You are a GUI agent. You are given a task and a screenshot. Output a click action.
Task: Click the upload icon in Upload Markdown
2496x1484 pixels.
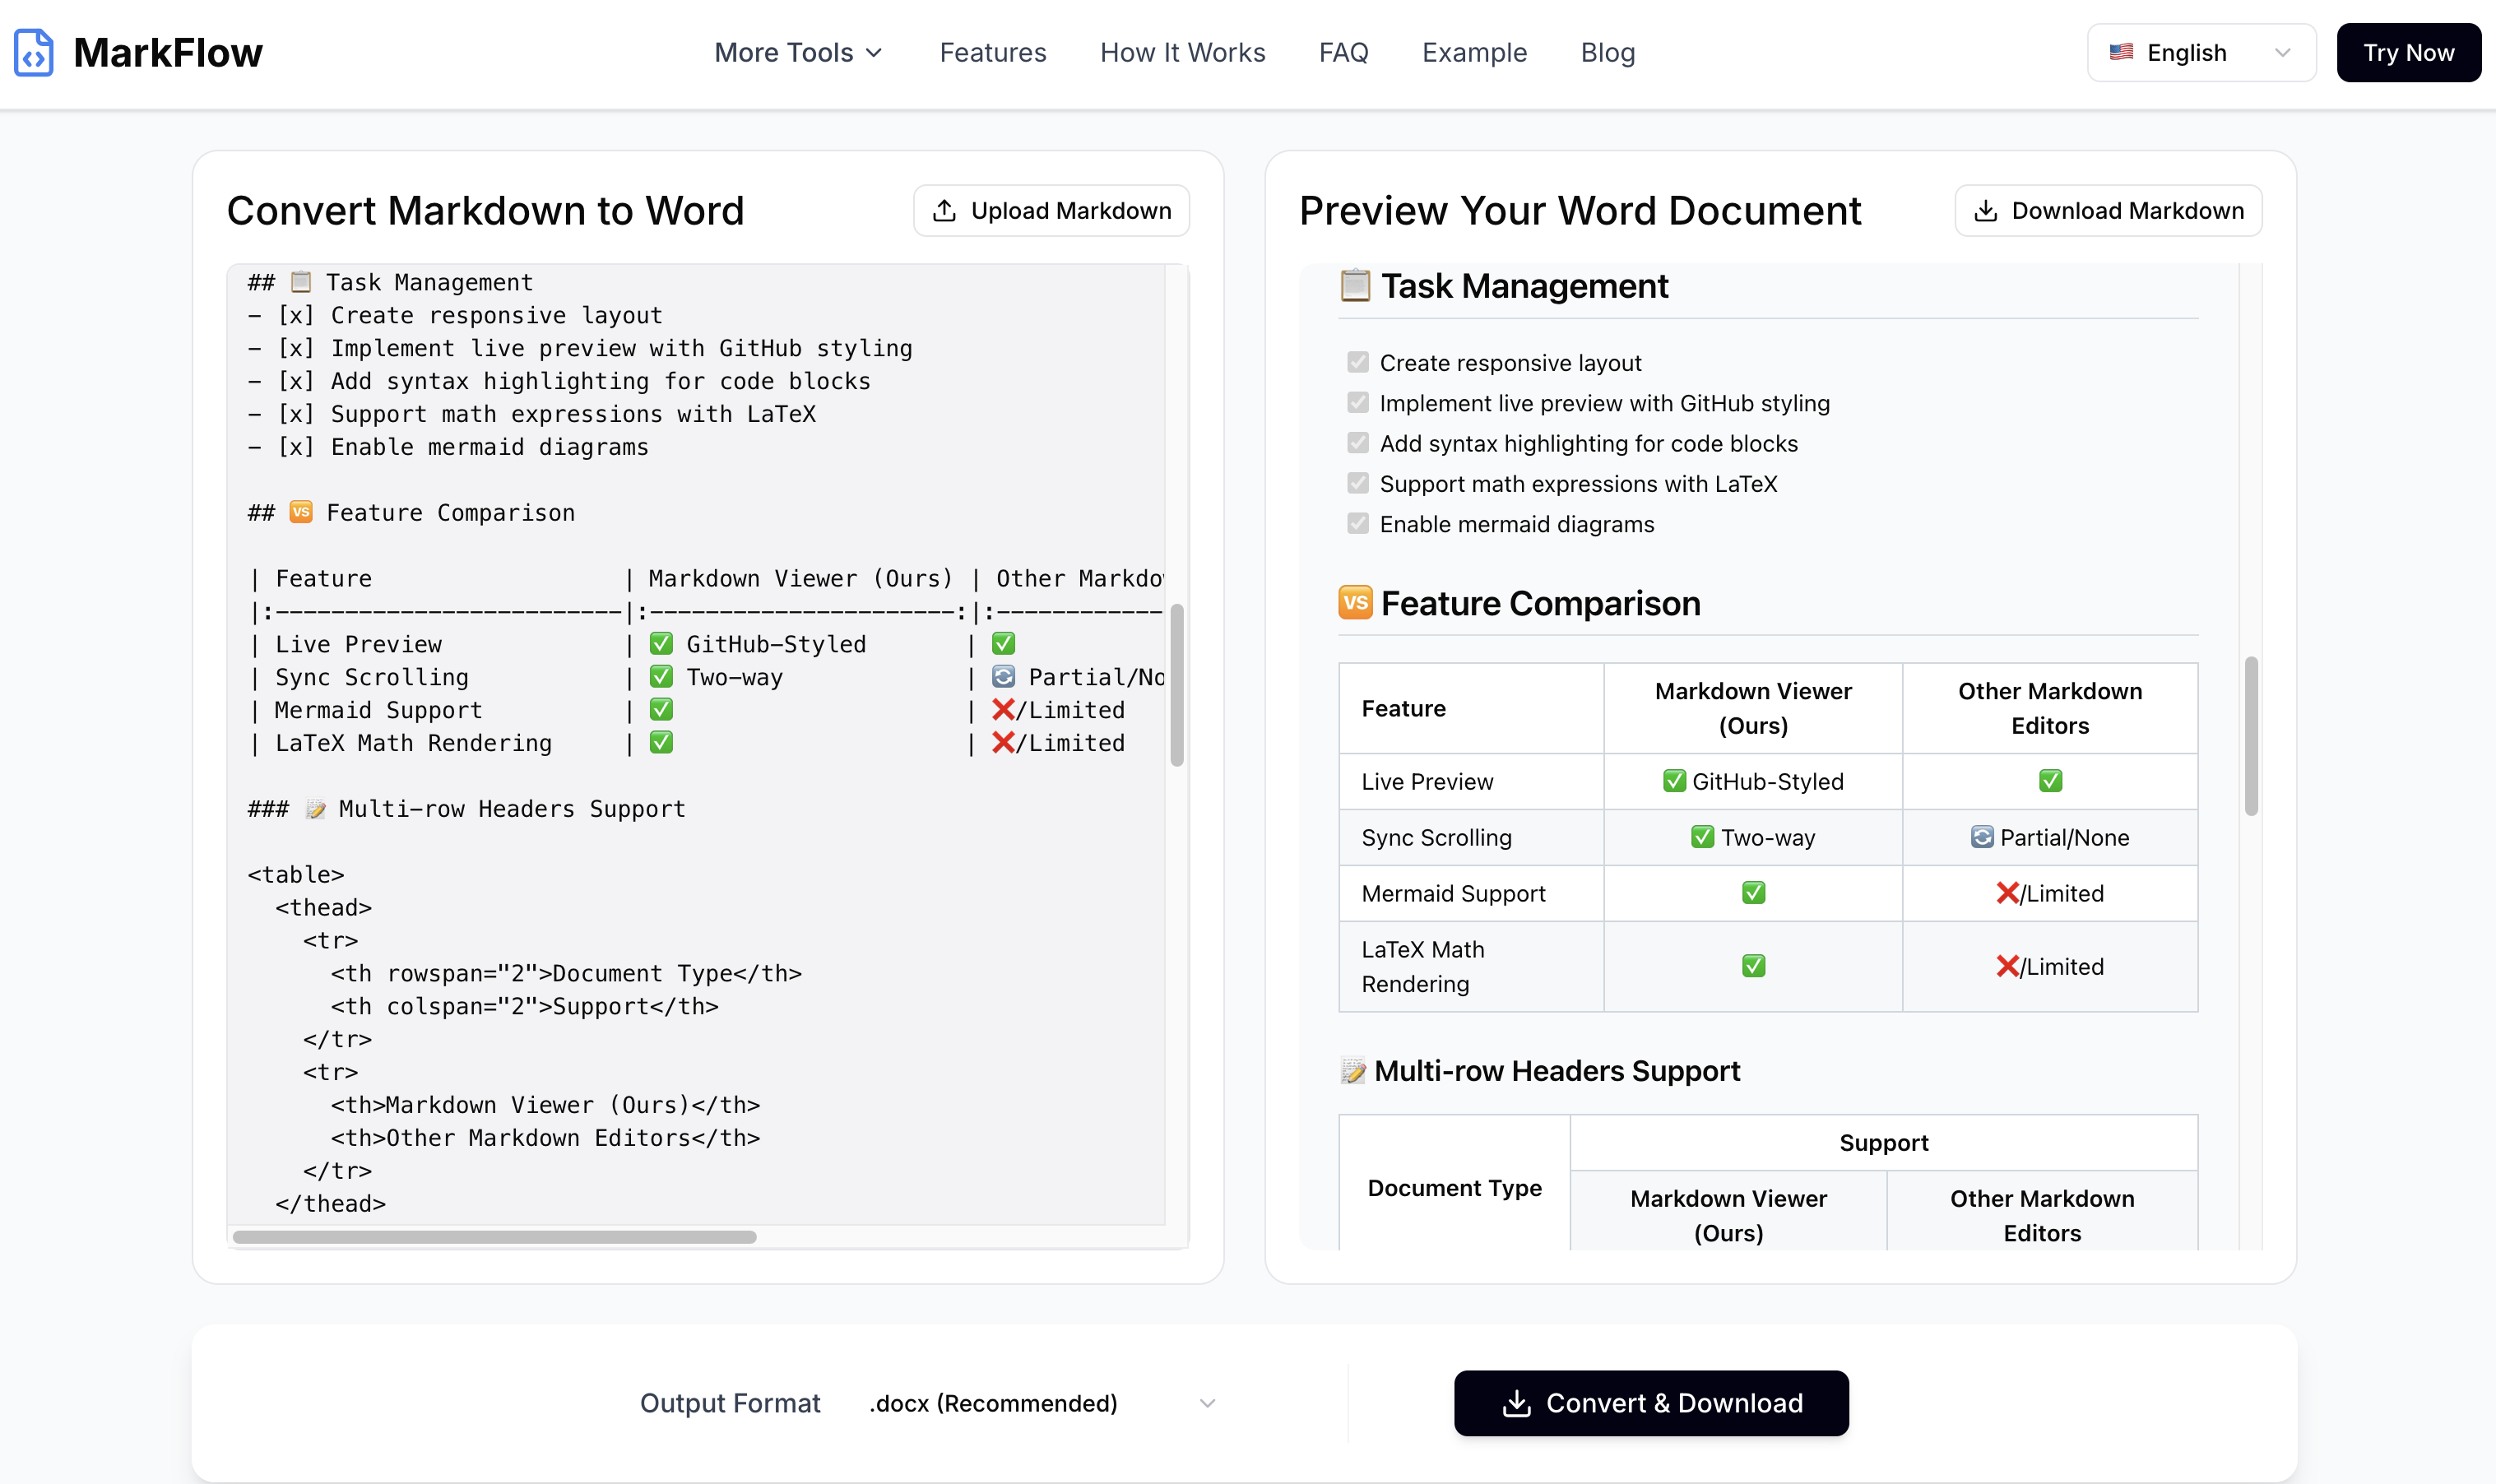944,211
